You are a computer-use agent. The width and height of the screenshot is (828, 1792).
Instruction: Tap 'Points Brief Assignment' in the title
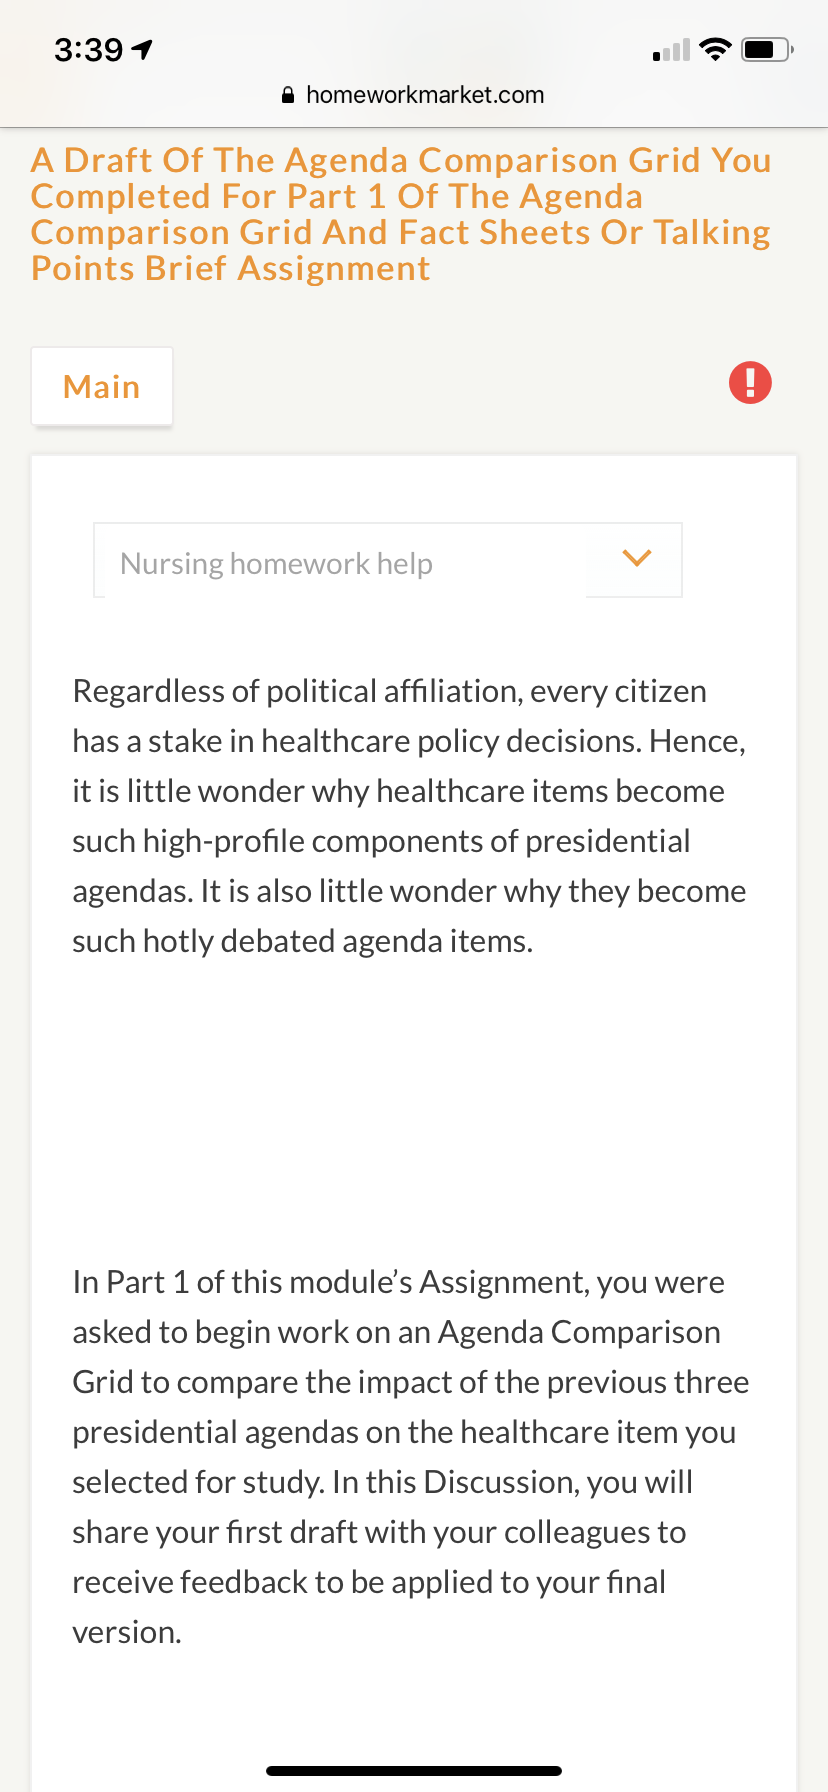tap(231, 268)
